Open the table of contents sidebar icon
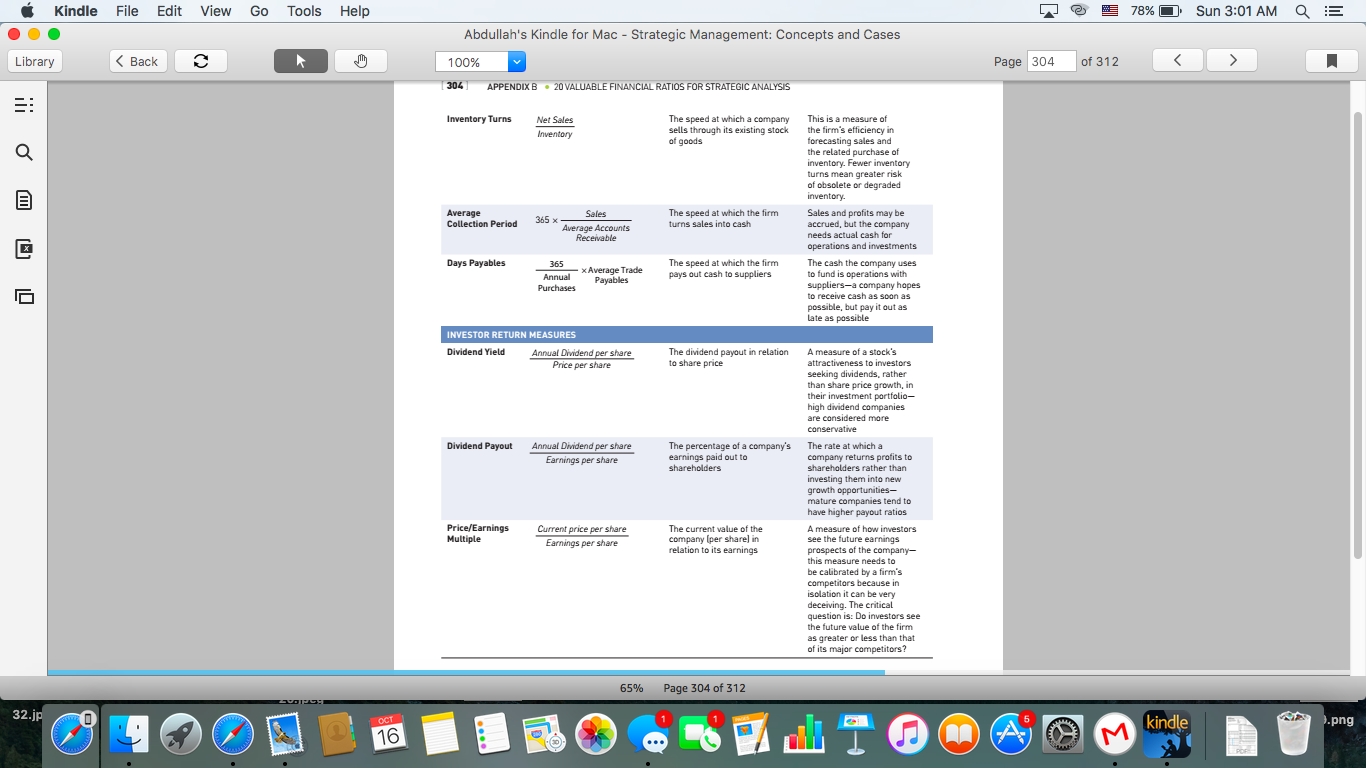 [25, 105]
